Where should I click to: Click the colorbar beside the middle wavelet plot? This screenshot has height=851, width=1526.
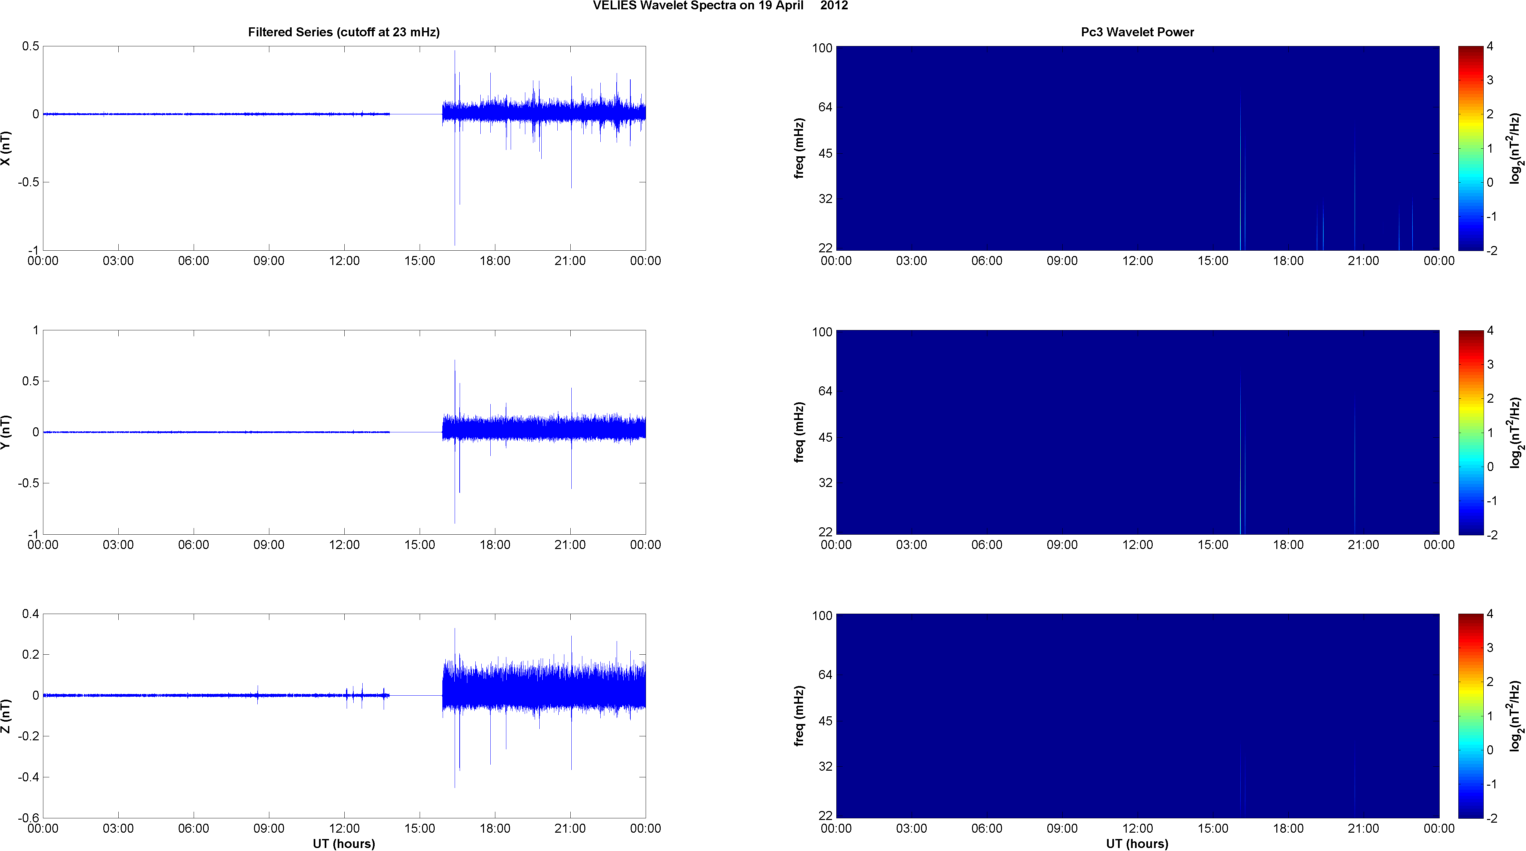tap(1470, 432)
